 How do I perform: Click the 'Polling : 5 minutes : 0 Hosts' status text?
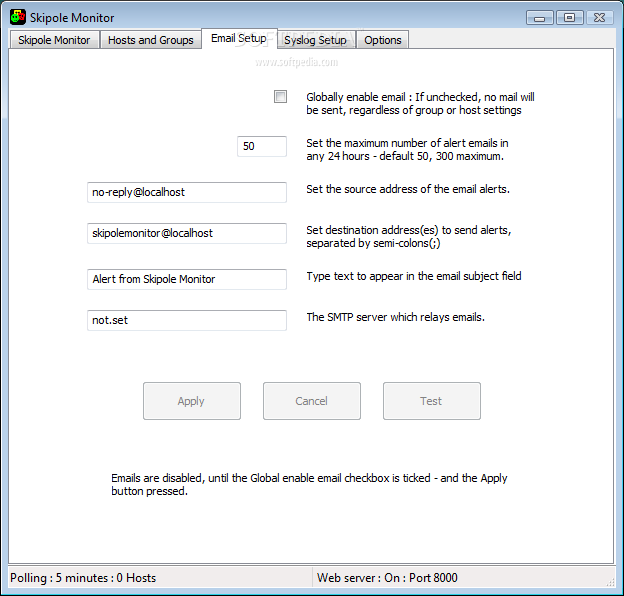pos(83,578)
